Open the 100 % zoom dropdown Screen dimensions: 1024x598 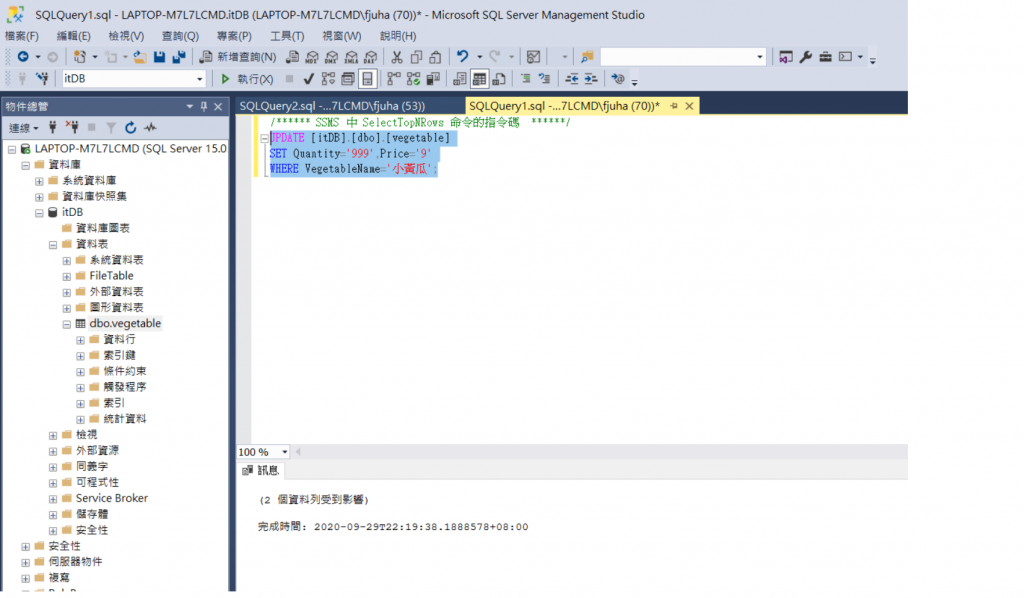tap(284, 452)
